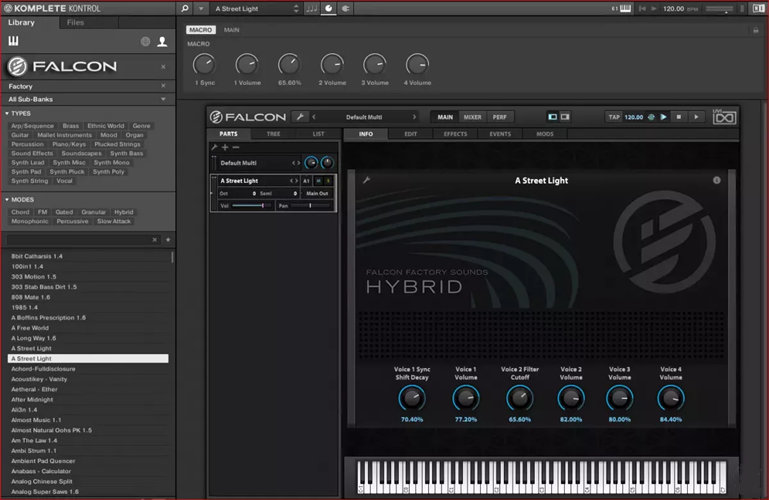Image resolution: width=769 pixels, height=500 pixels.
Task: Open the user content icon in Library
Action: click(162, 41)
